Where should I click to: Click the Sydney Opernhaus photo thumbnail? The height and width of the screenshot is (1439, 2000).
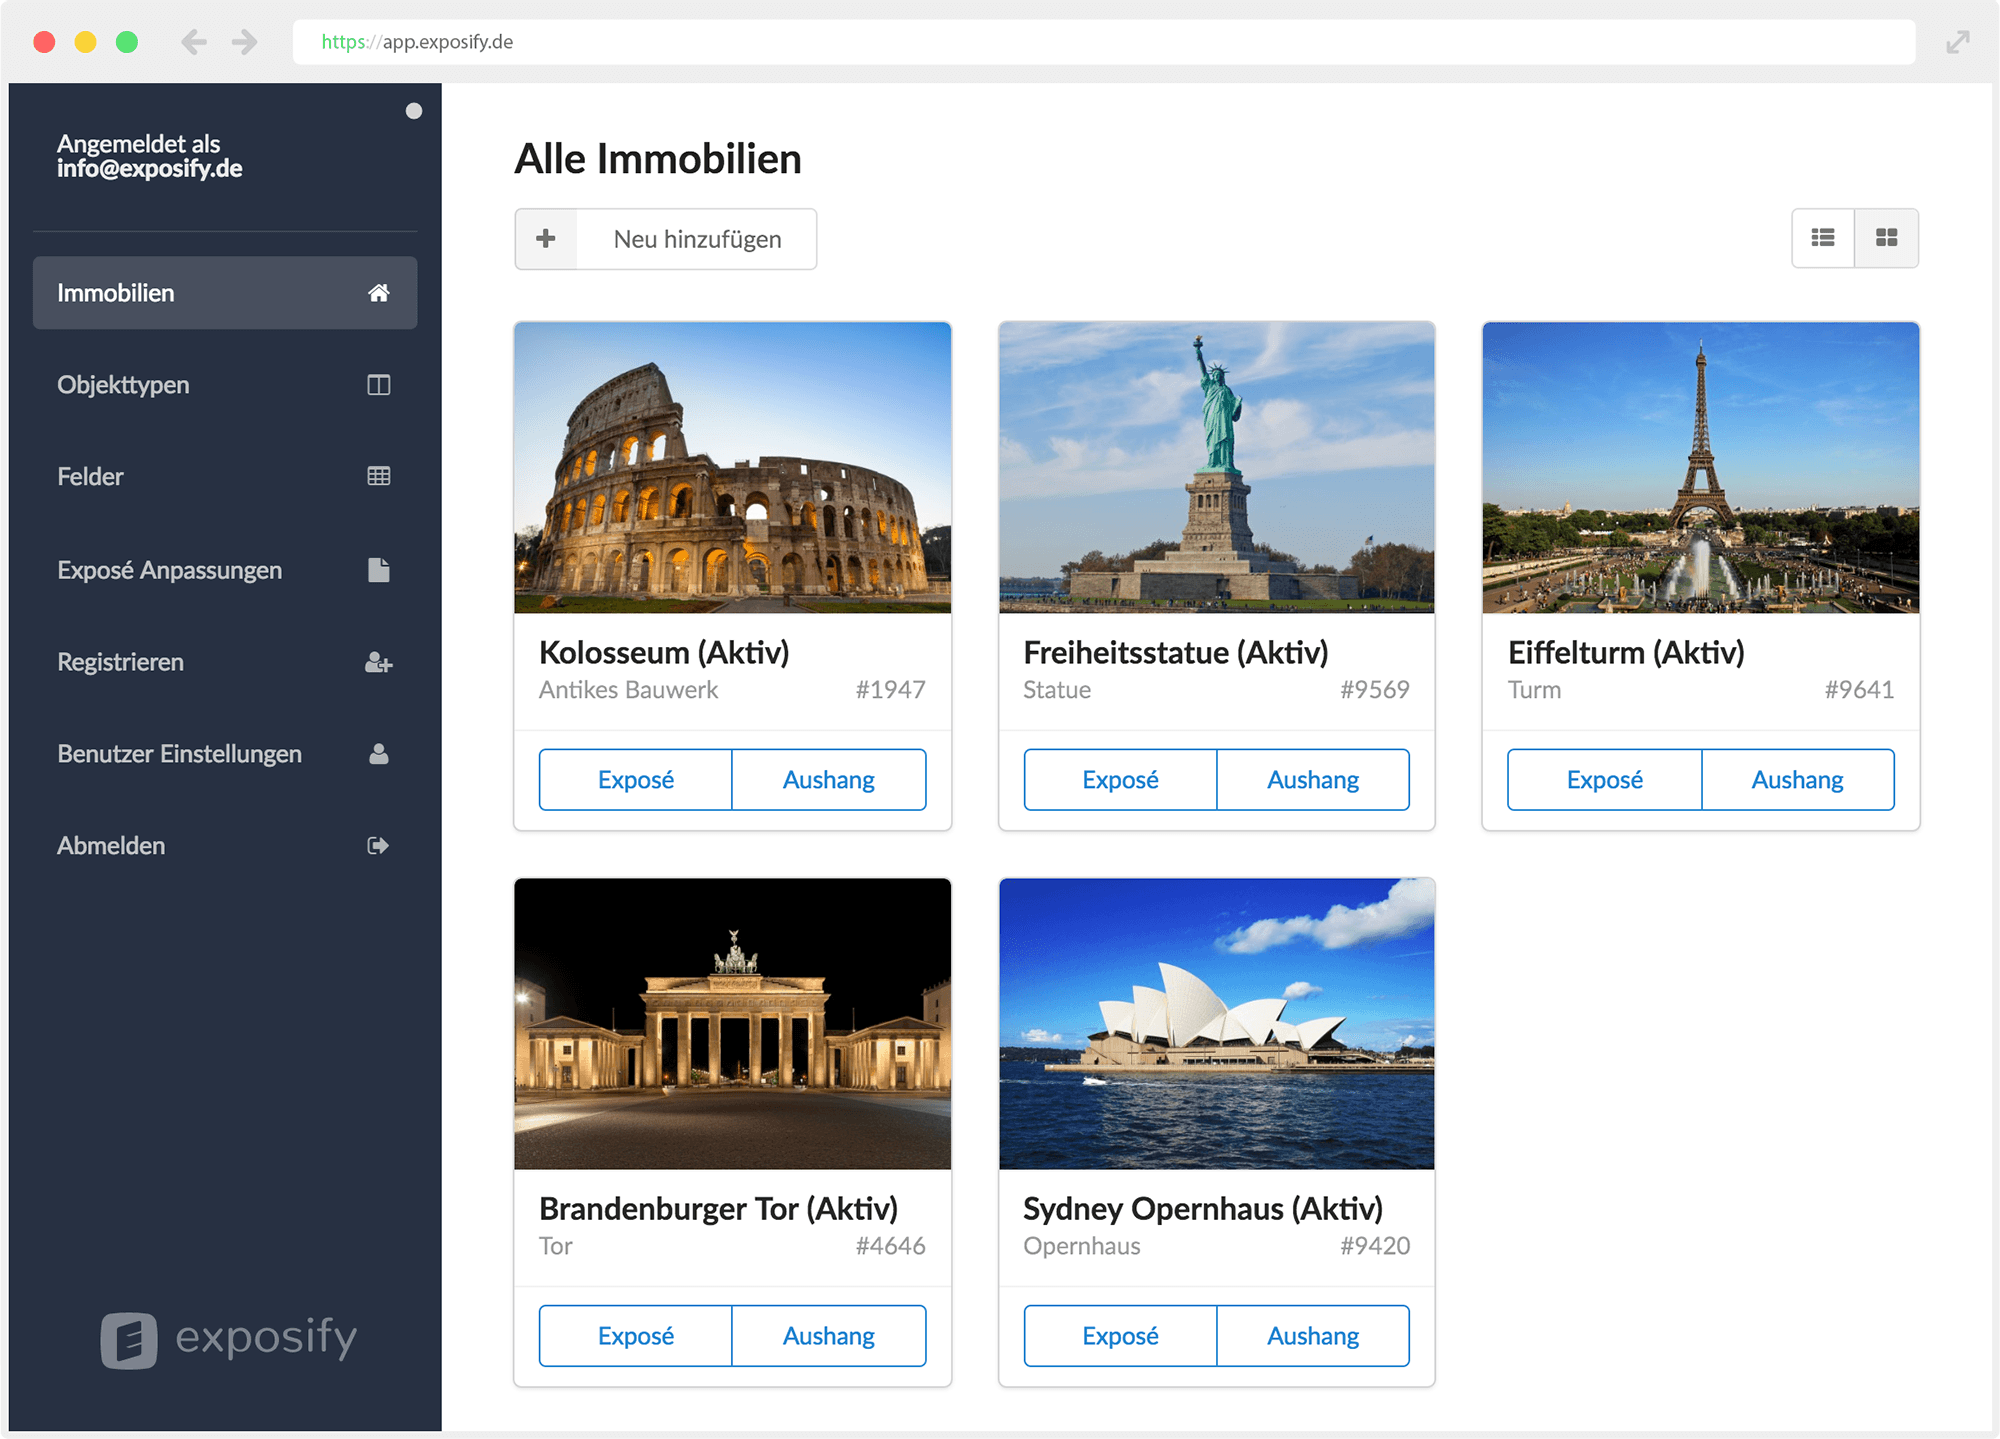[x=1217, y=1024]
